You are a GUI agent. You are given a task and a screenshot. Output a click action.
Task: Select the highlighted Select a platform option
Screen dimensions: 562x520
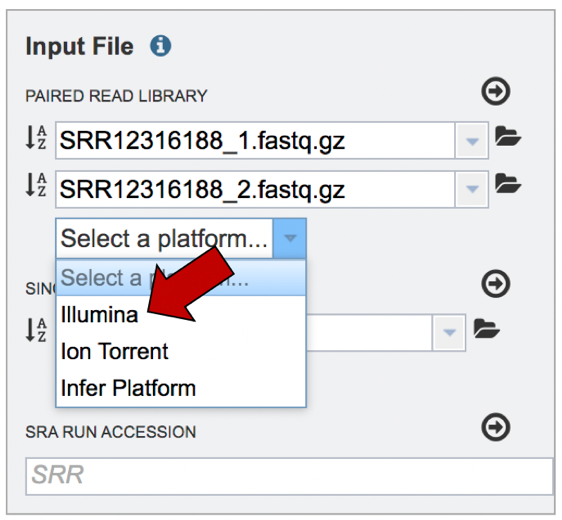pos(181,278)
